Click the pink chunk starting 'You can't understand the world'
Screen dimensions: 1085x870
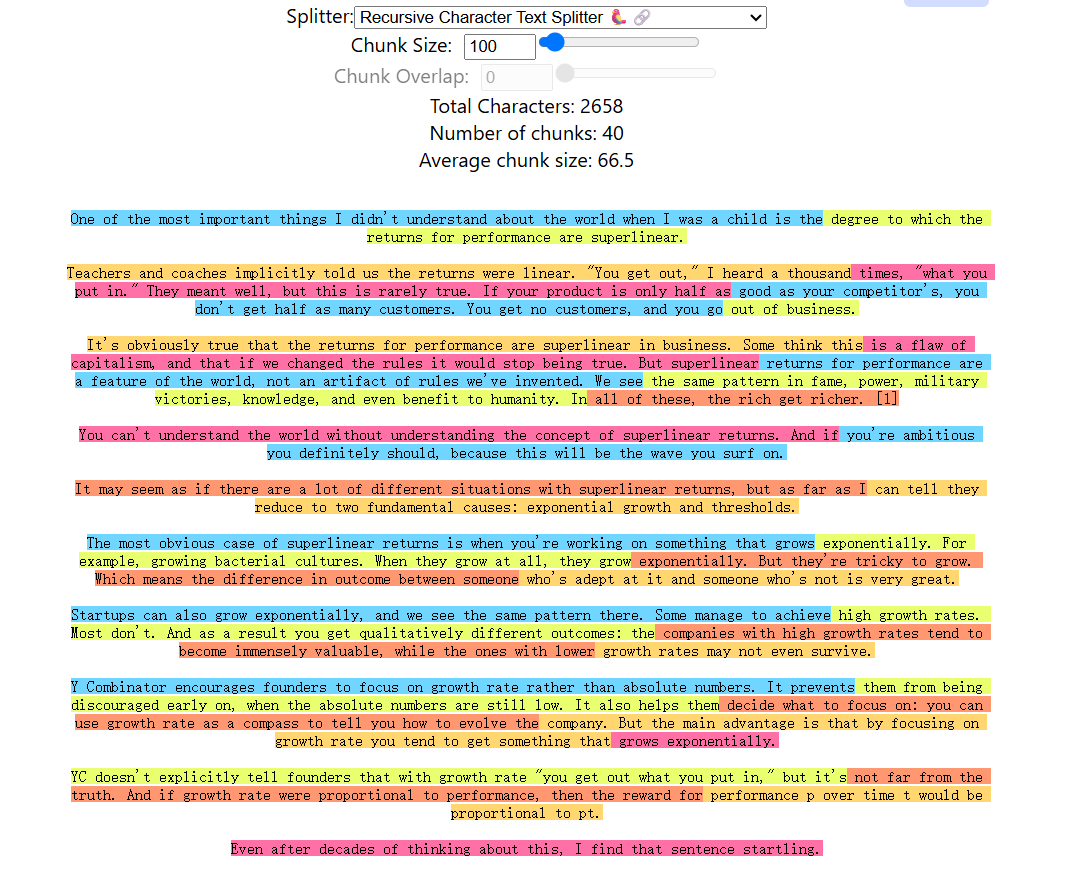click(459, 435)
